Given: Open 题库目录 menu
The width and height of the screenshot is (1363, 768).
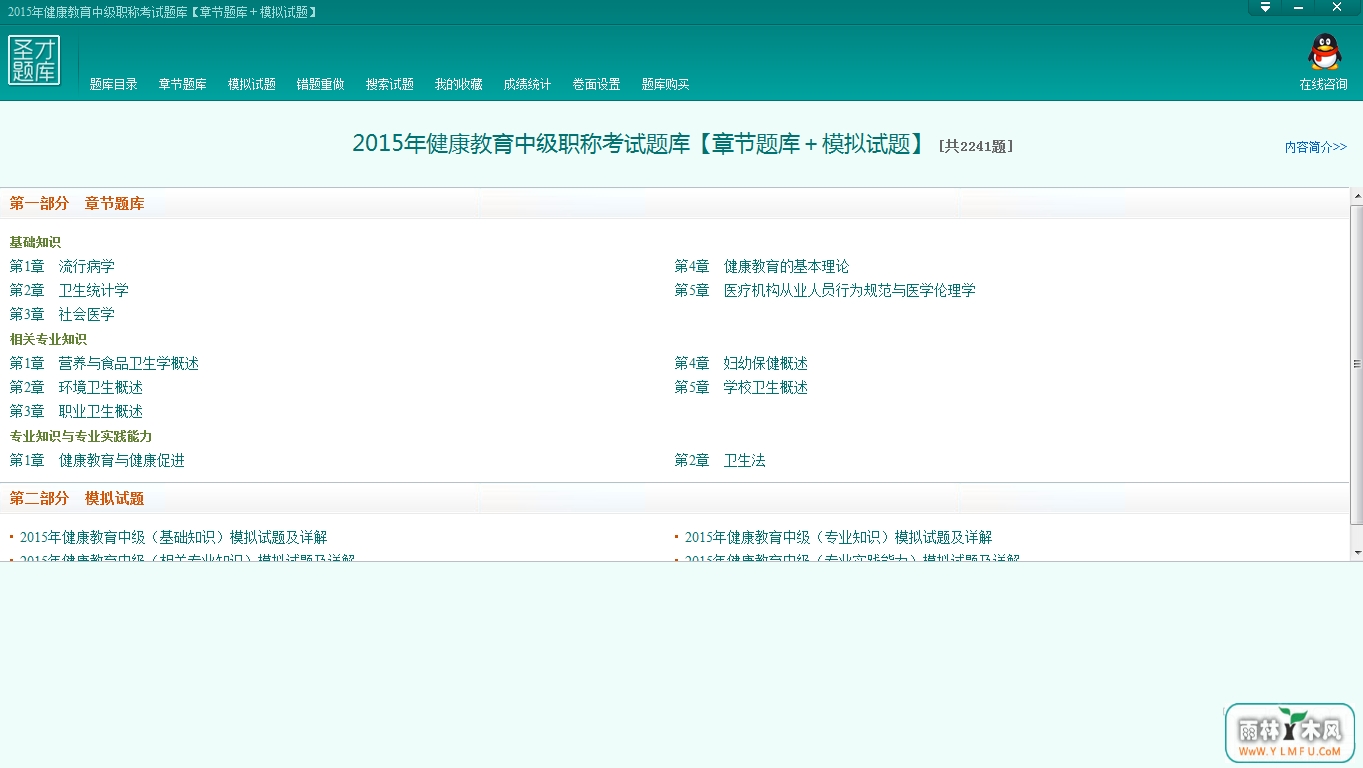Looking at the screenshot, I should pyautogui.click(x=114, y=84).
